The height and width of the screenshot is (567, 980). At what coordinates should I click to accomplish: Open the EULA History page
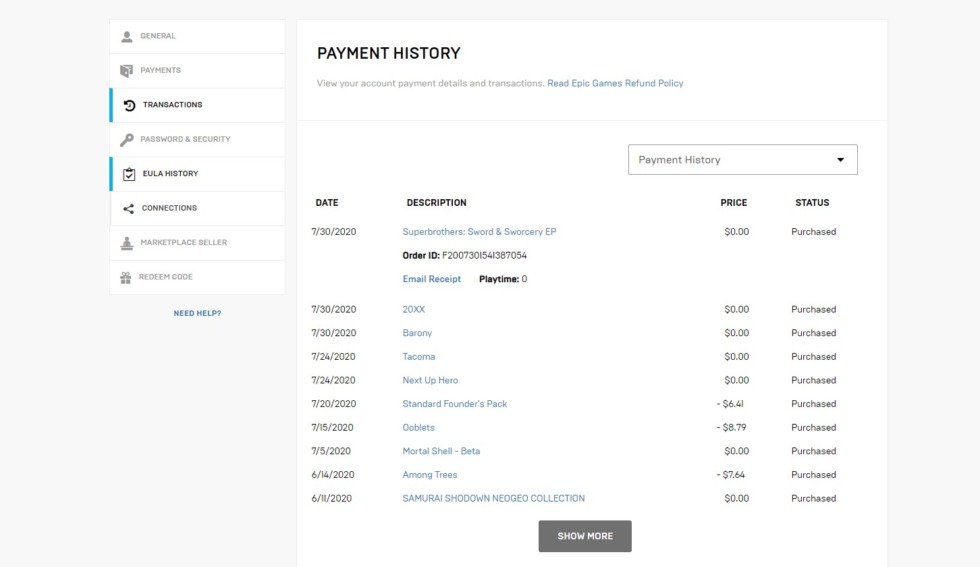point(198,174)
